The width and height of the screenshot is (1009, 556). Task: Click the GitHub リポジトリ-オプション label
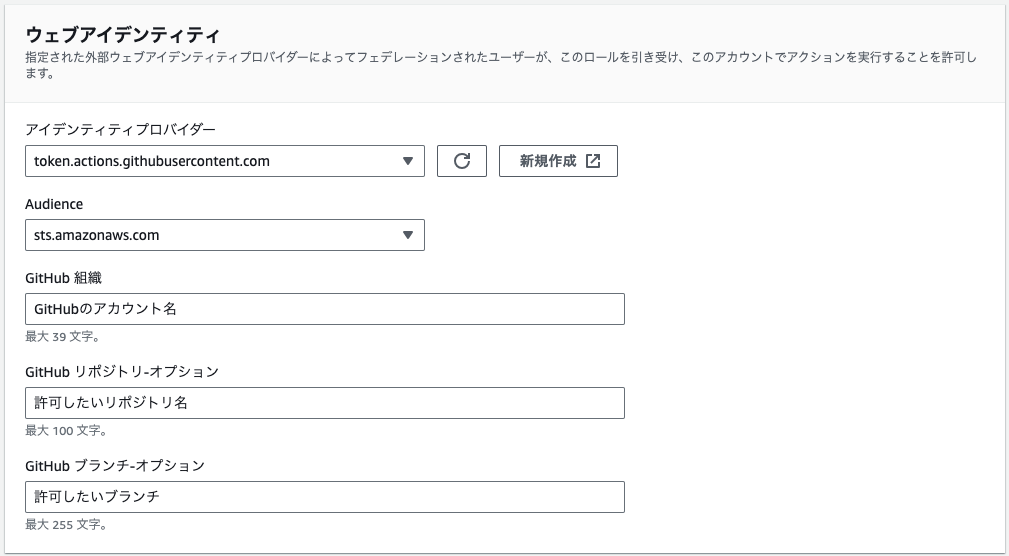(122, 372)
